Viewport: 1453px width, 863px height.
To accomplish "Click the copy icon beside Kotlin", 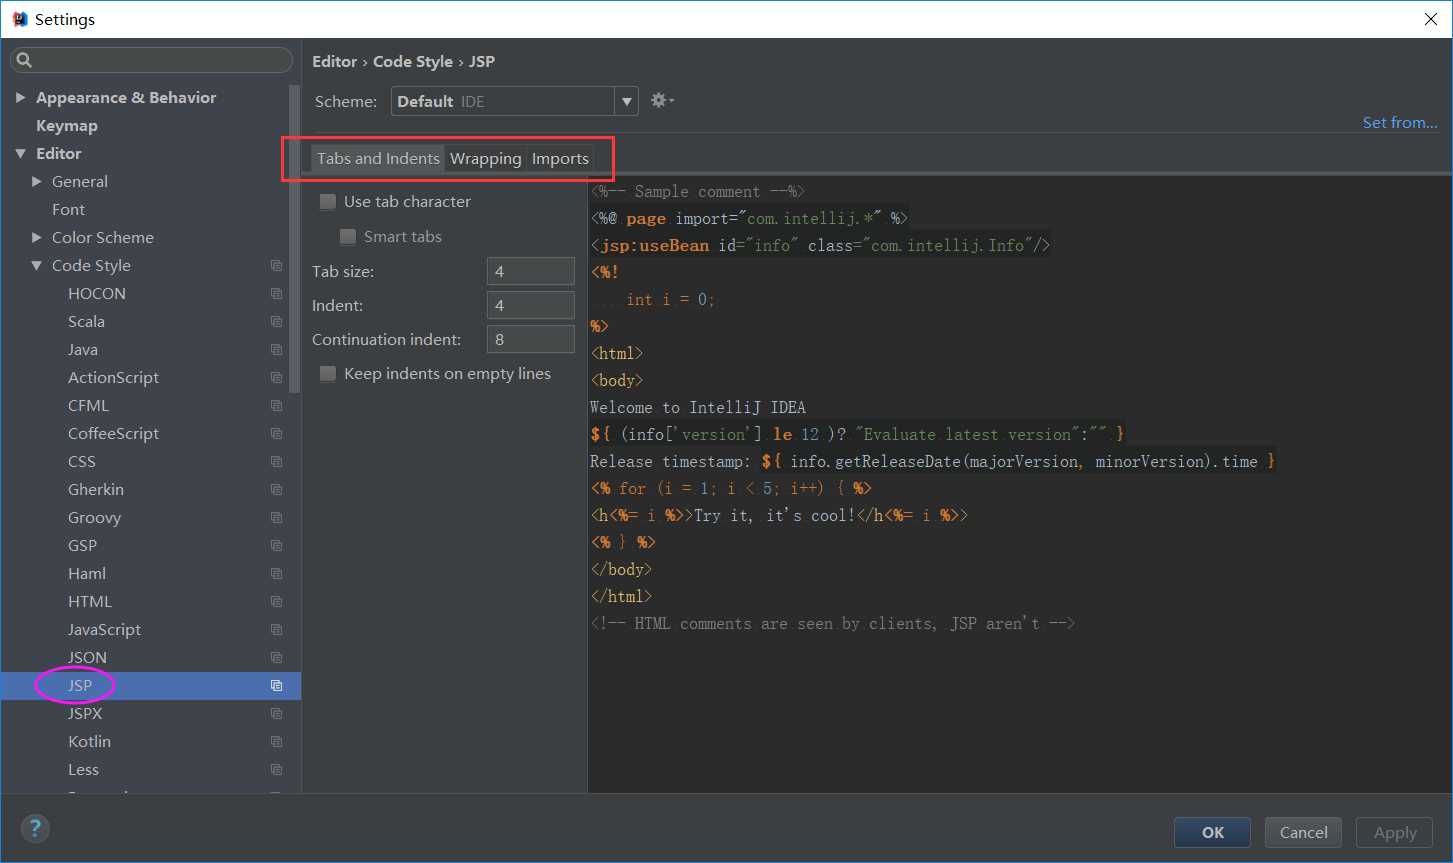I will tap(277, 742).
